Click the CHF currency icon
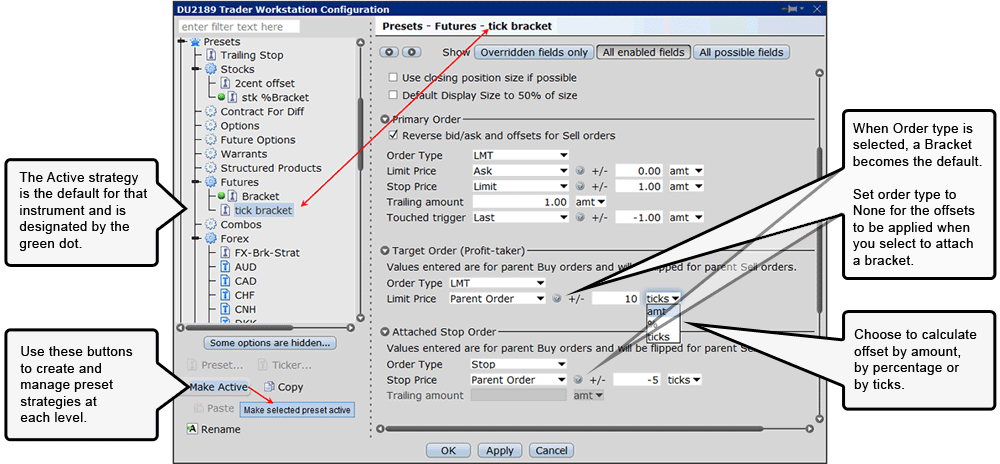Viewport: 1000px width, 464px height. 224,295
